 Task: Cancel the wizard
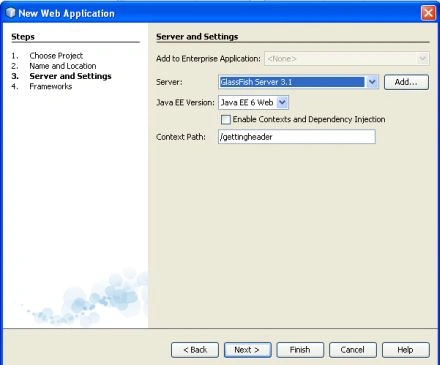click(353, 350)
